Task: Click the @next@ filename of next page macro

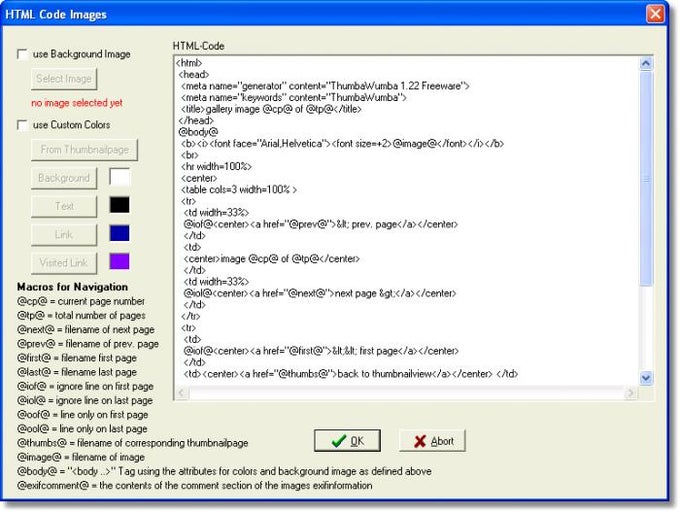Action: tap(86, 329)
